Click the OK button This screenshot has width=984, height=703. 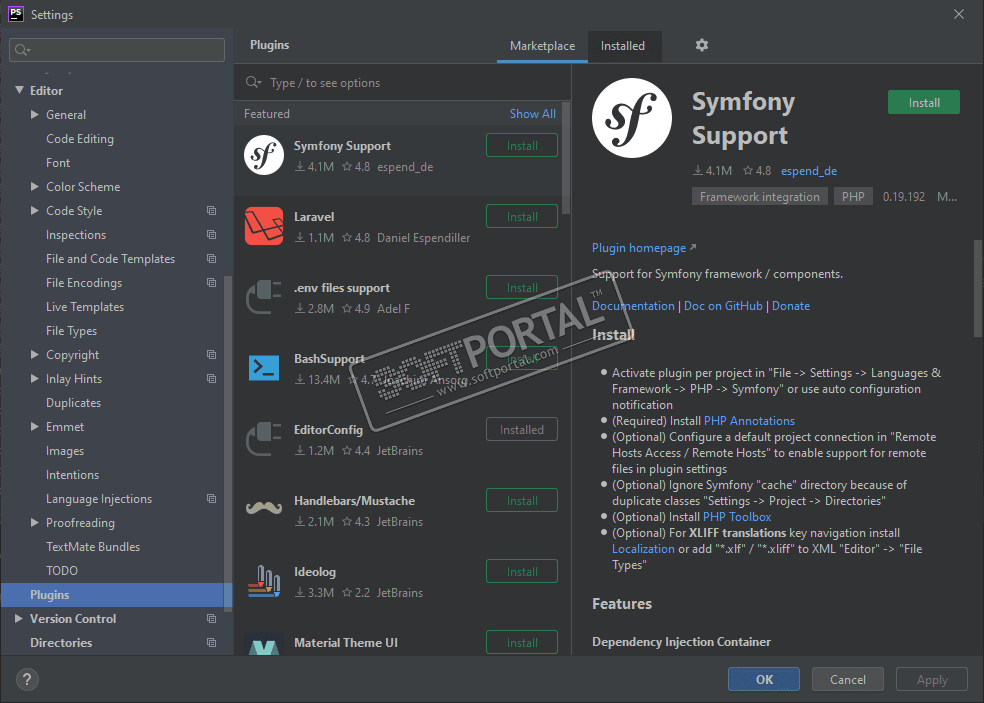coord(764,679)
